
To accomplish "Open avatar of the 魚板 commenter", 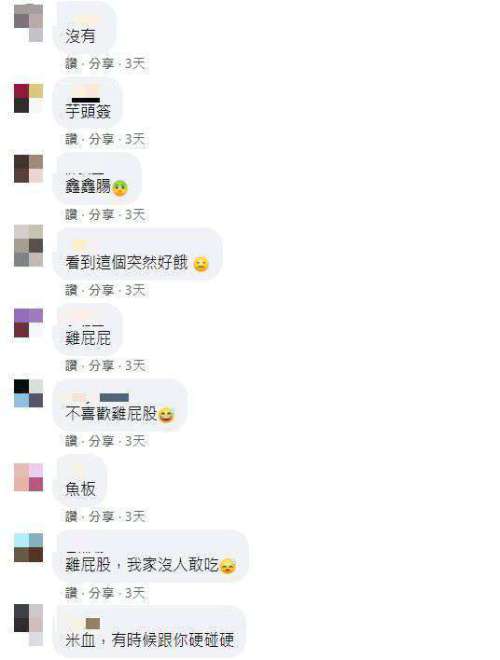I will click(x=29, y=477).
